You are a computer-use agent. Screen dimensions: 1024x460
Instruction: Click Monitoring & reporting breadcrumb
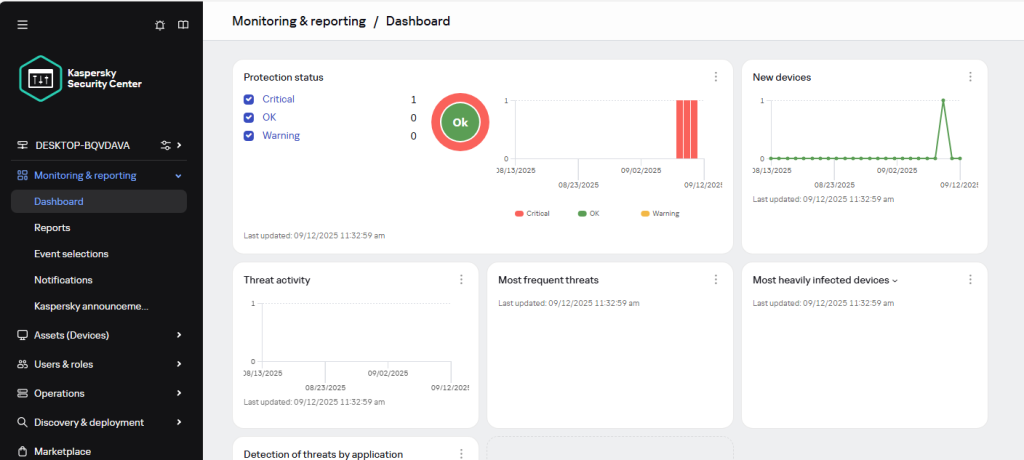(299, 21)
